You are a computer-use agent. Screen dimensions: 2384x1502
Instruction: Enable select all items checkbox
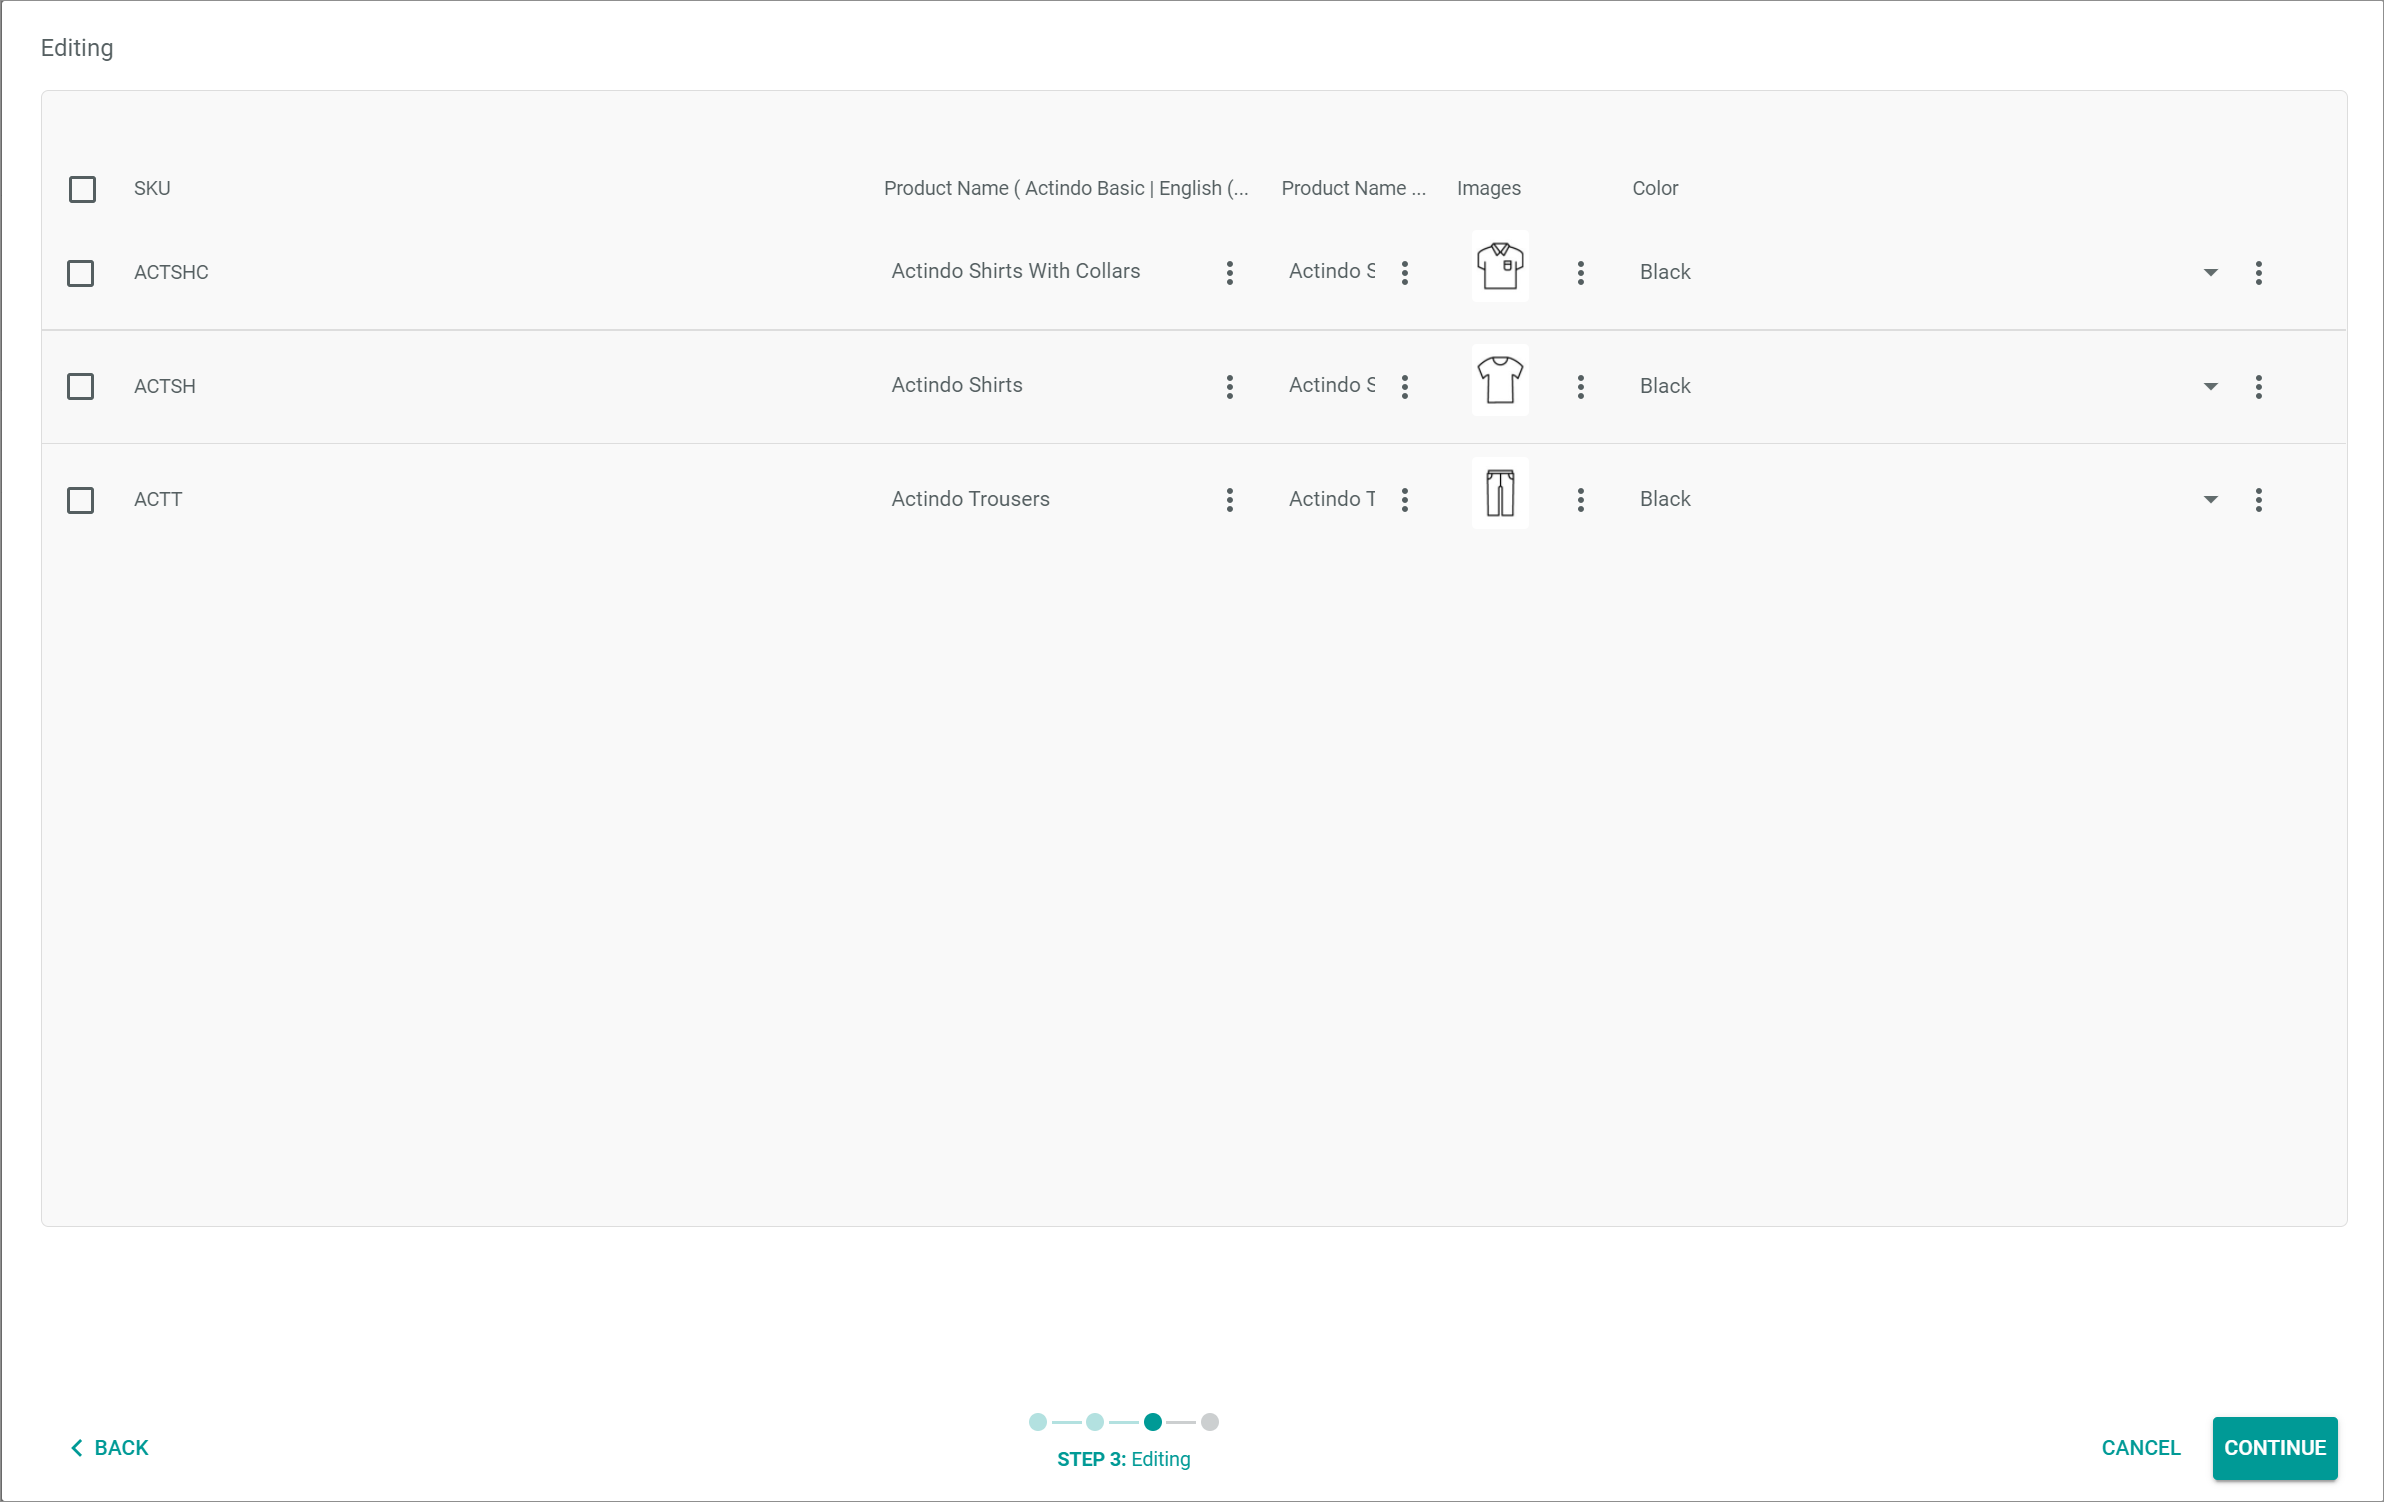tap(81, 189)
